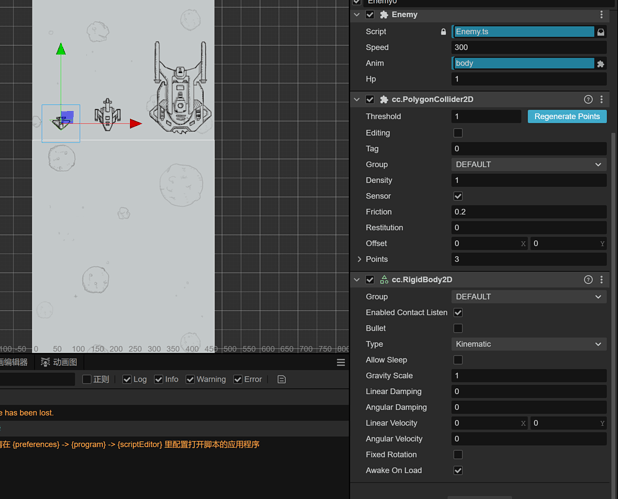Toggle PolygonCollider2D component enabled checkbox
The height and width of the screenshot is (499, 618).
(370, 99)
